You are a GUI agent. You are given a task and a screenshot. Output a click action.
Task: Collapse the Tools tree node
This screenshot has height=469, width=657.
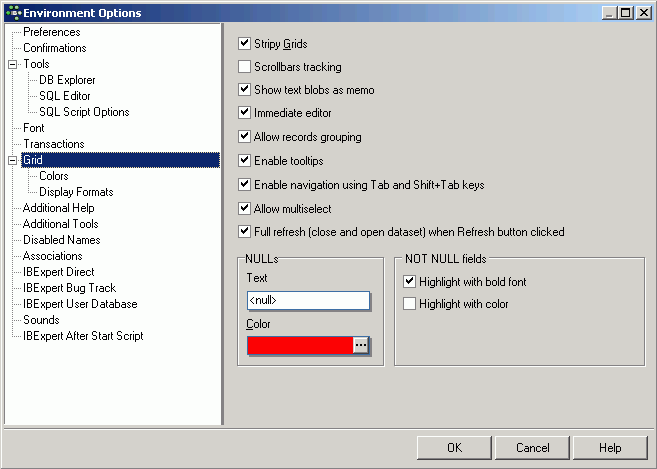(12, 64)
